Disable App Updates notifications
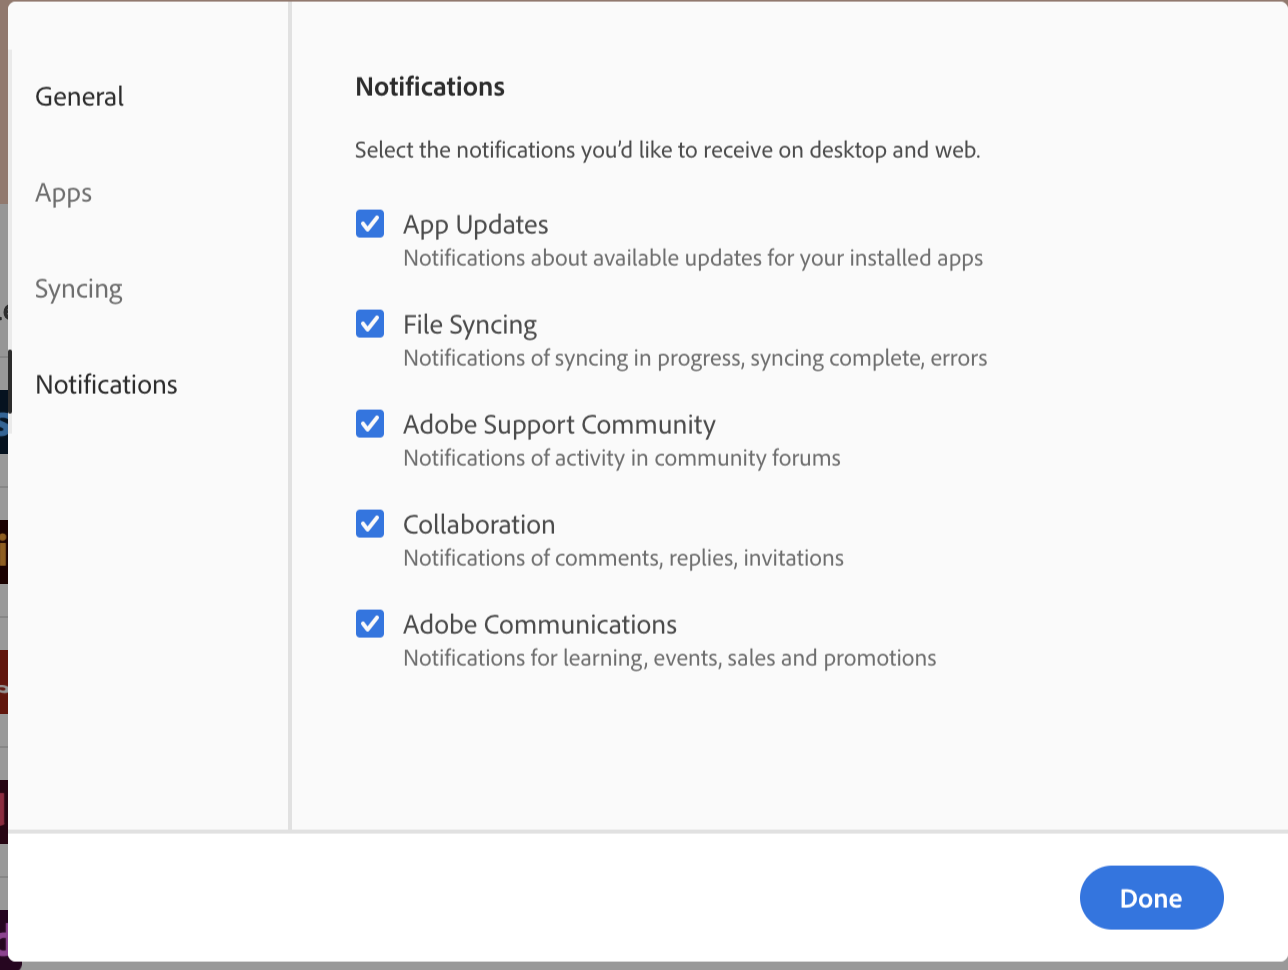Viewport: 1288px width, 970px height. coord(369,224)
